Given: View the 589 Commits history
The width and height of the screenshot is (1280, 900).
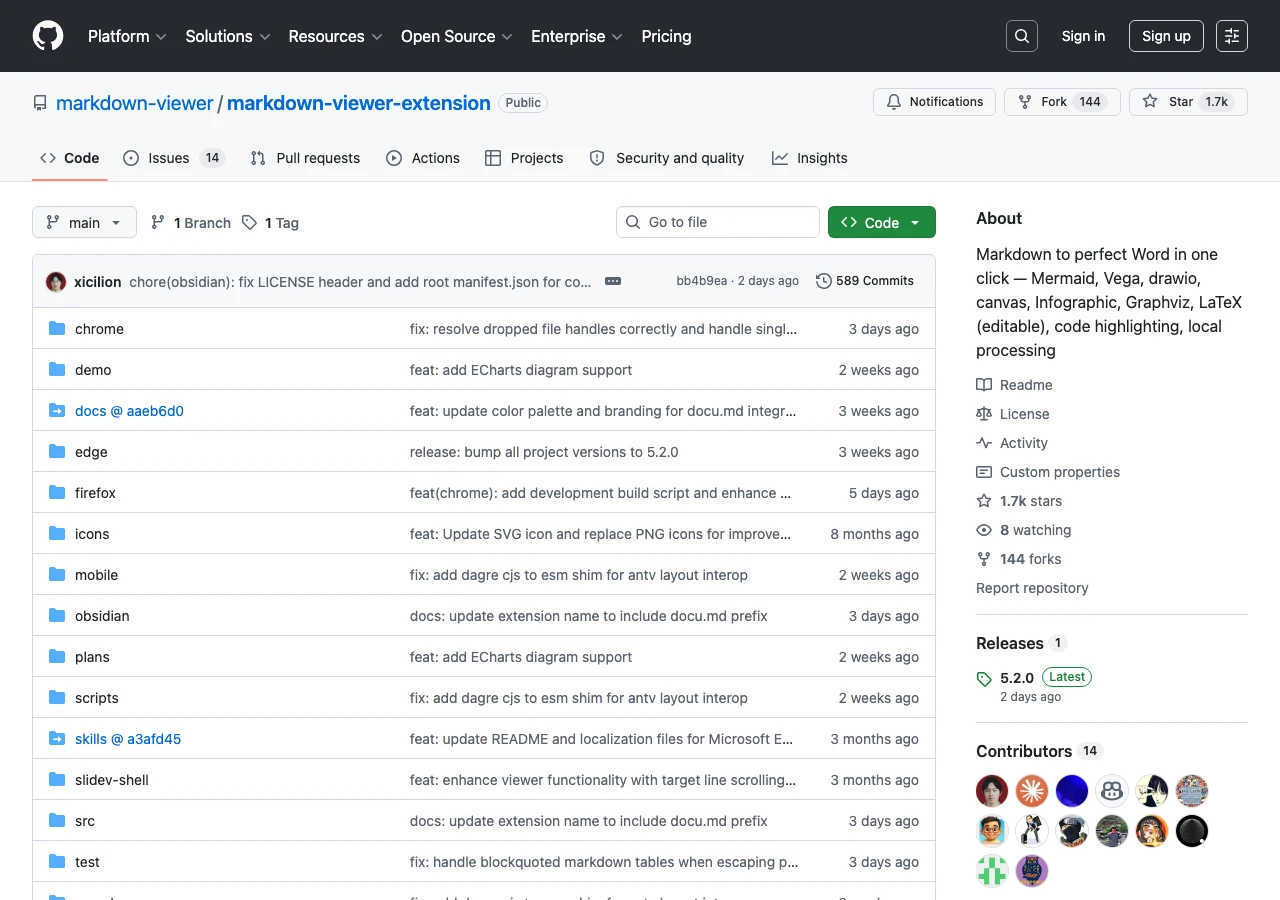Looking at the screenshot, I should pyautogui.click(x=865, y=281).
